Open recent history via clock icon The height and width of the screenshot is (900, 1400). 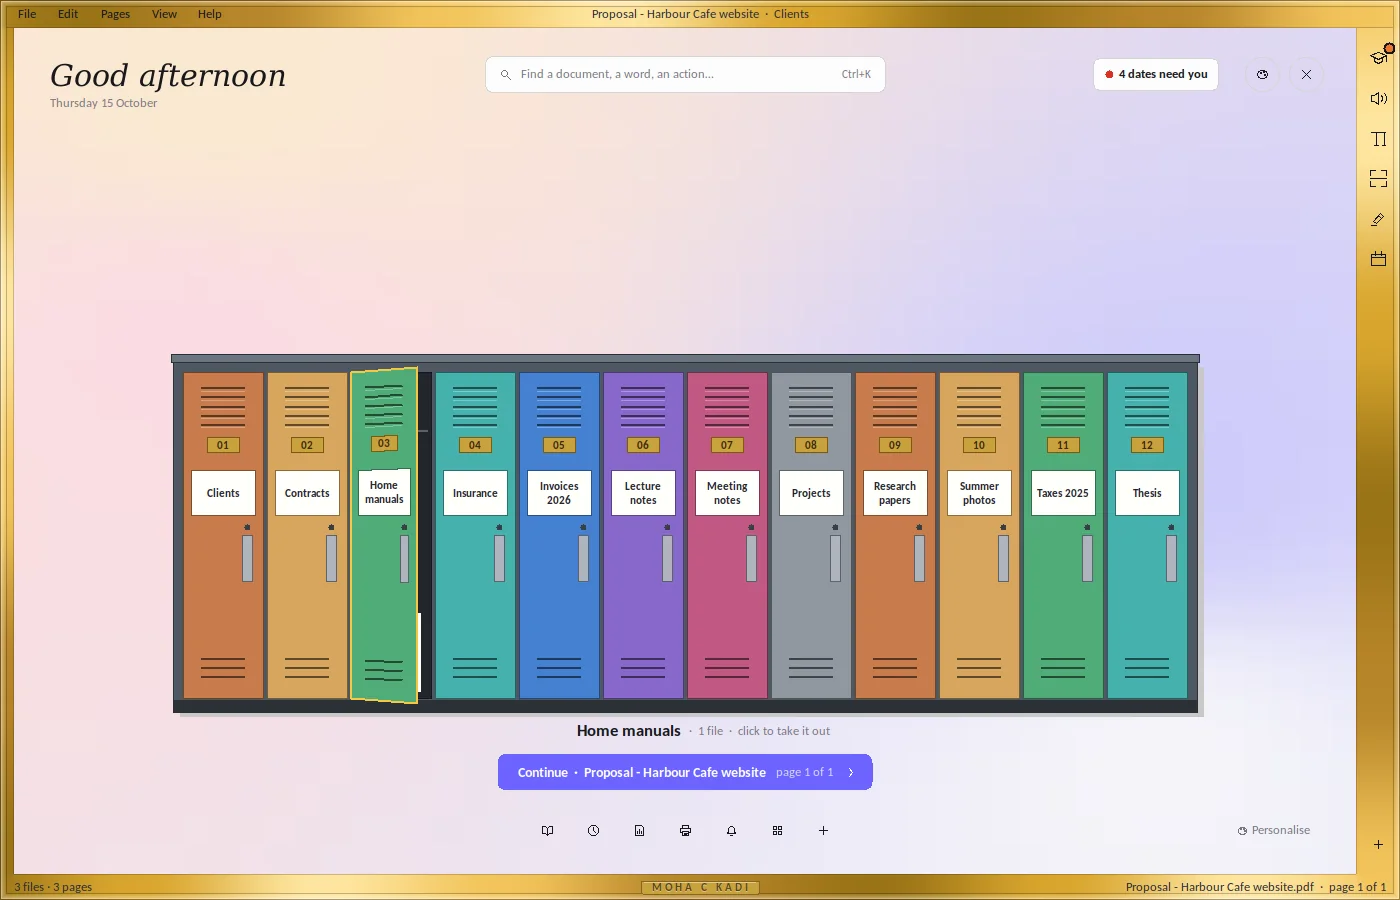point(593,831)
